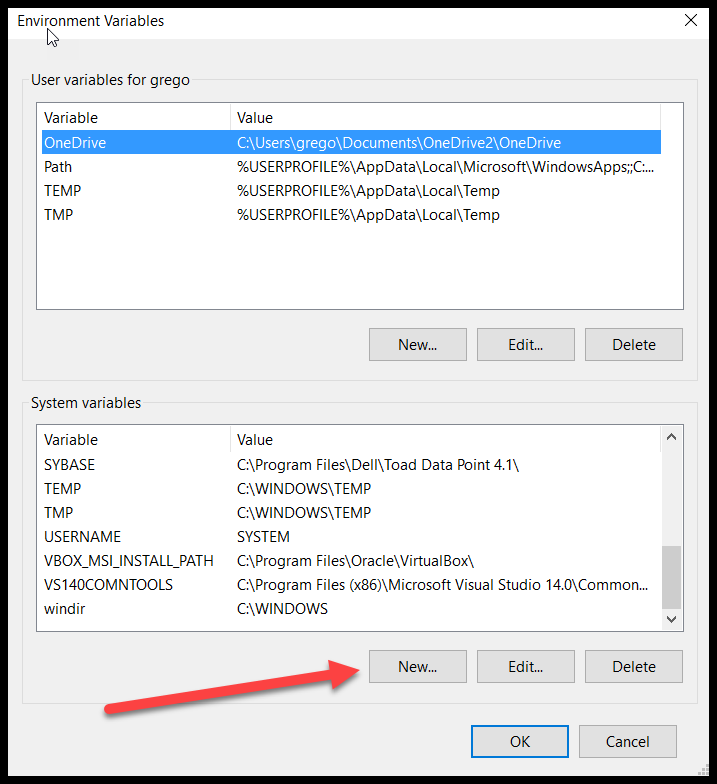Click OneDrive value C:\Users\grego\Documents\OneDrive2\OneDrive
Screen dimensions: 717x784
coord(398,142)
